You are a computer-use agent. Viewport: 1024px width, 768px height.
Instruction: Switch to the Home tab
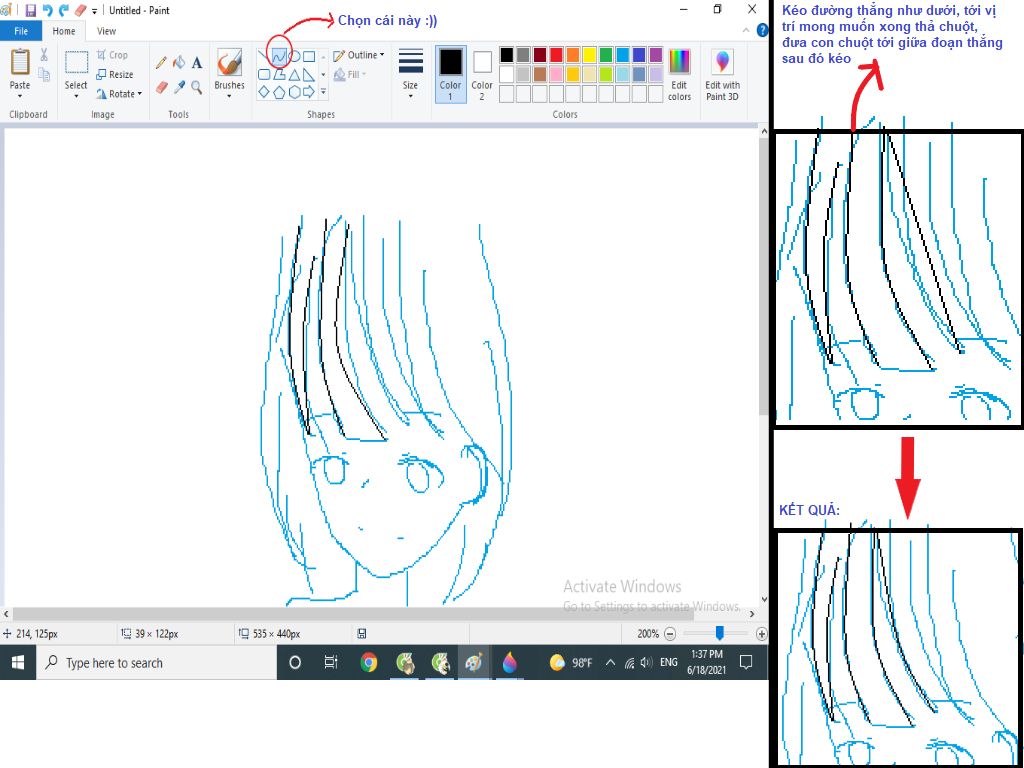(63, 31)
